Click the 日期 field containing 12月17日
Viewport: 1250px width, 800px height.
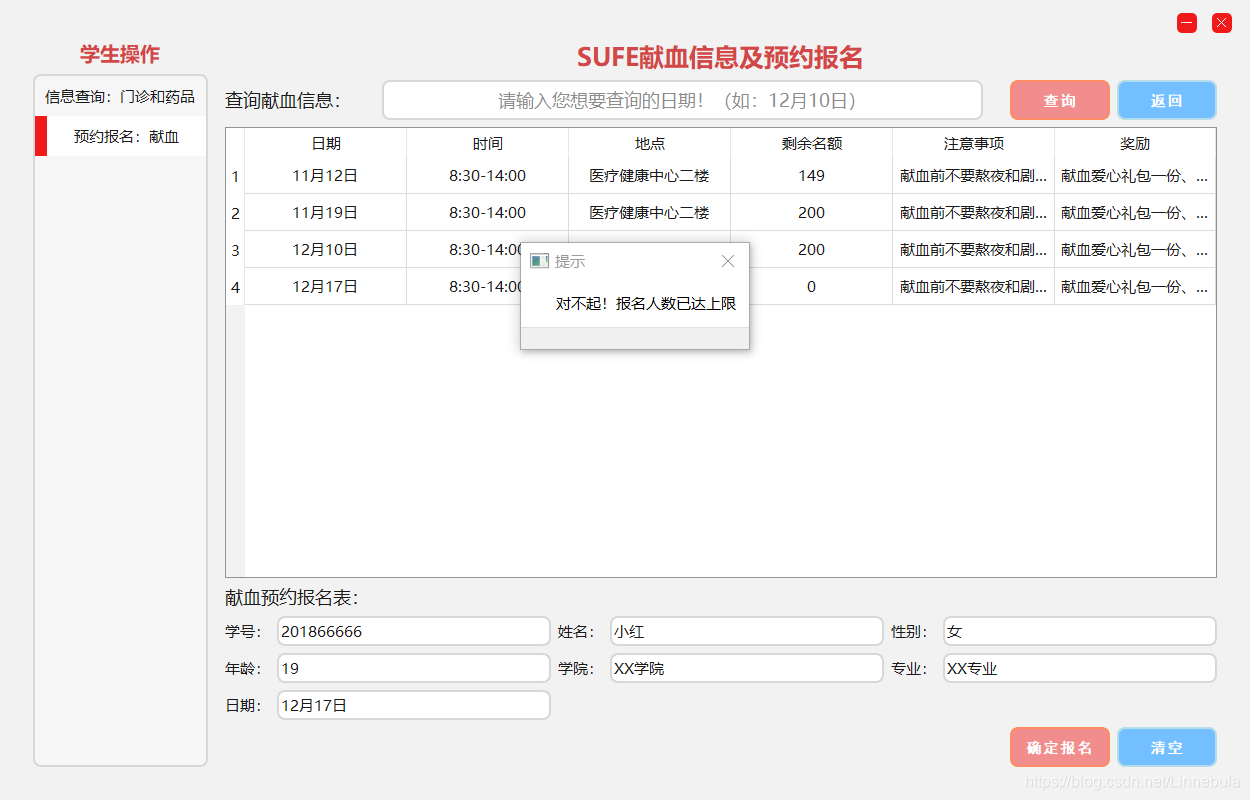[x=414, y=705]
